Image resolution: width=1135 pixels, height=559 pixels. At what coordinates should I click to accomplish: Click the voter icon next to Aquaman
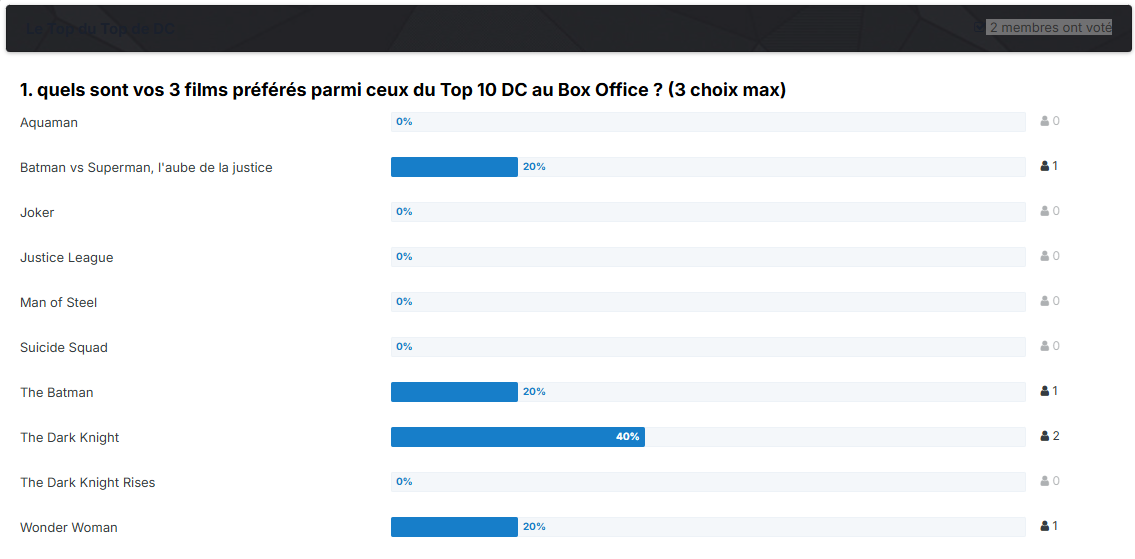coord(1045,122)
